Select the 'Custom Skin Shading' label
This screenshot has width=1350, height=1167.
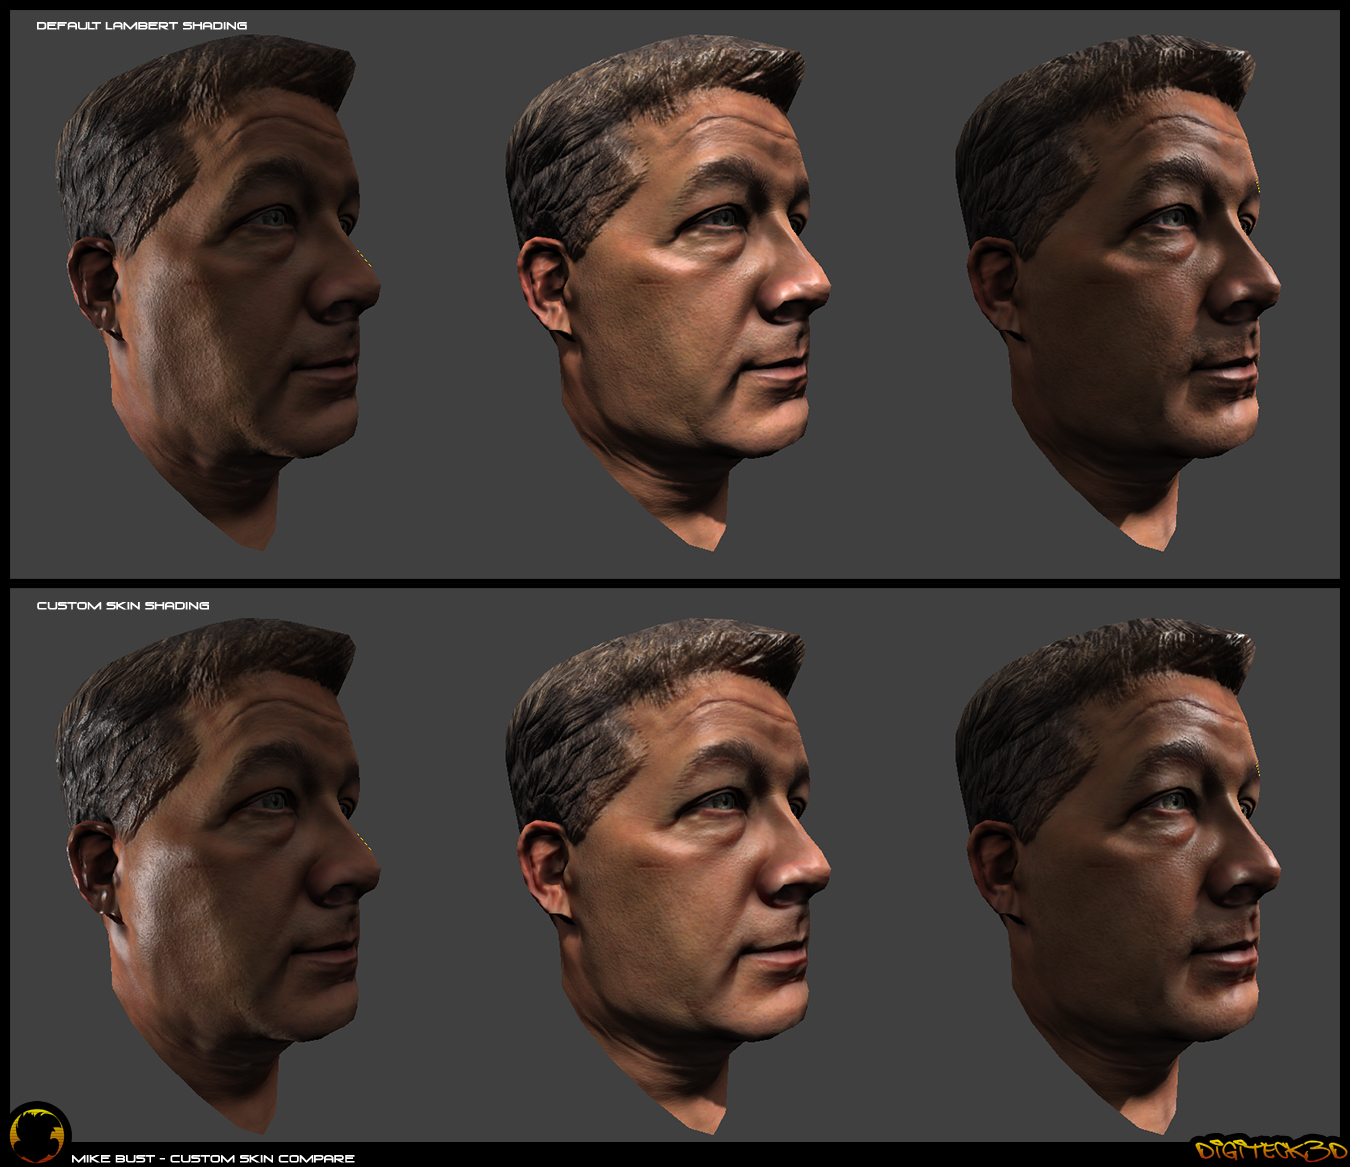pos(123,606)
